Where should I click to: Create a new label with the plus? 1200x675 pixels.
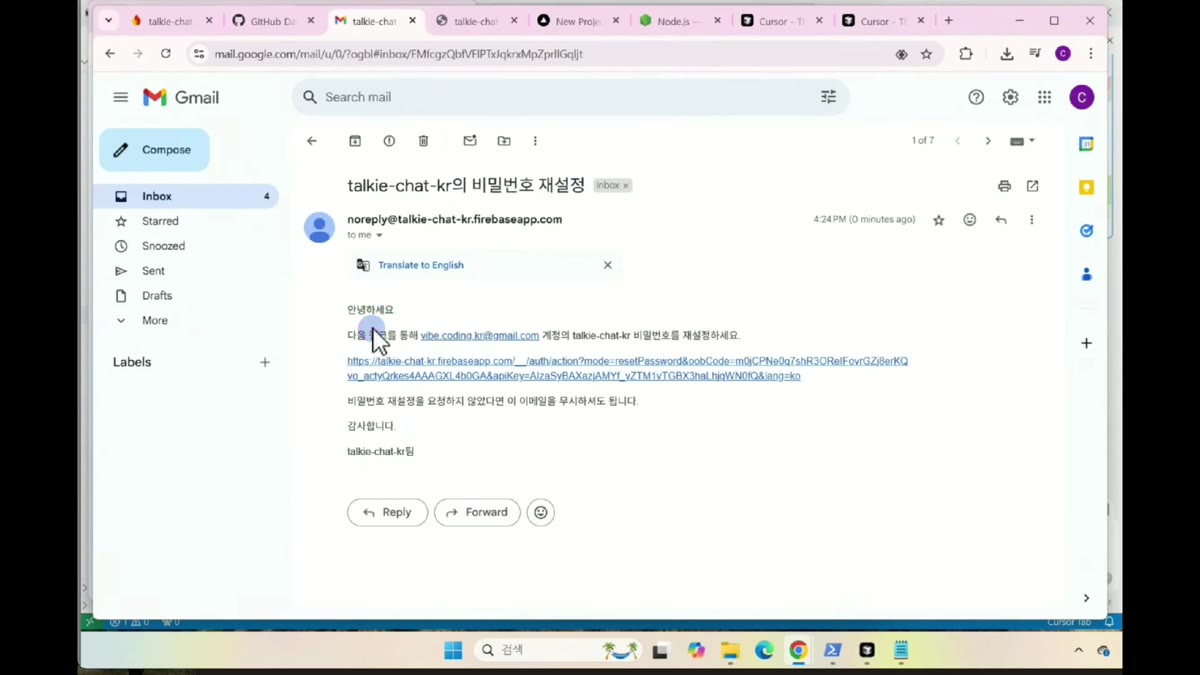coord(265,362)
